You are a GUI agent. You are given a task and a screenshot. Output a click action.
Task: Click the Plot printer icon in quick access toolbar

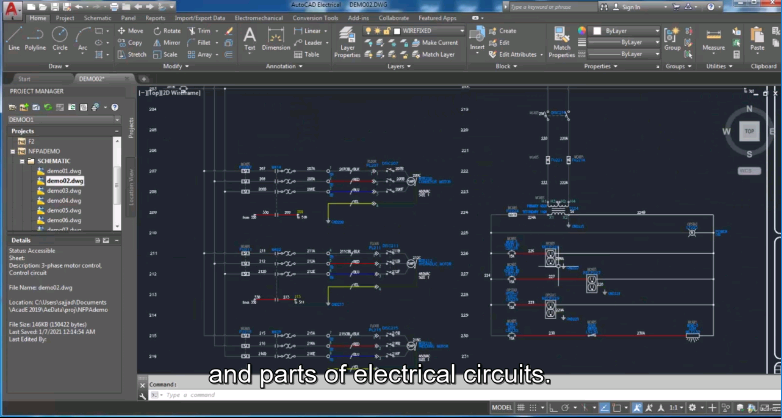coord(114,6)
